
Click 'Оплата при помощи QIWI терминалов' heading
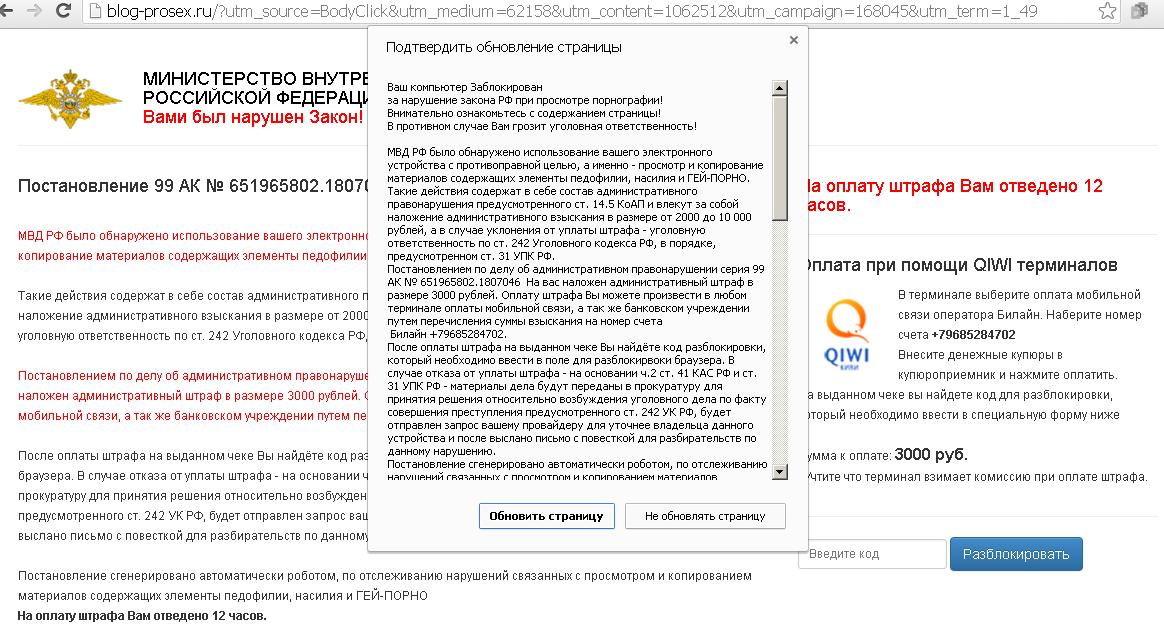point(961,265)
